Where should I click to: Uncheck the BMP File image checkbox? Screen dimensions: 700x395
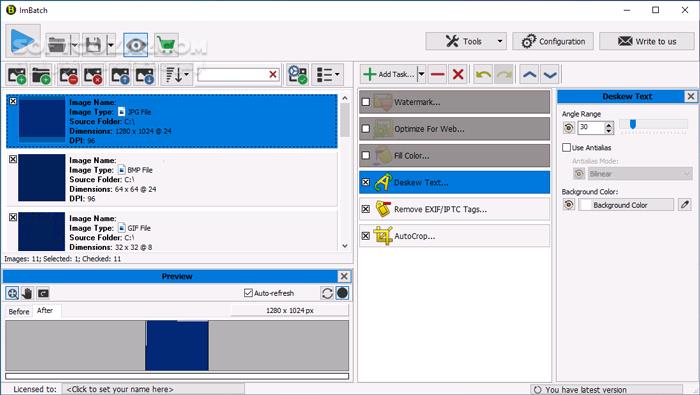(13, 159)
